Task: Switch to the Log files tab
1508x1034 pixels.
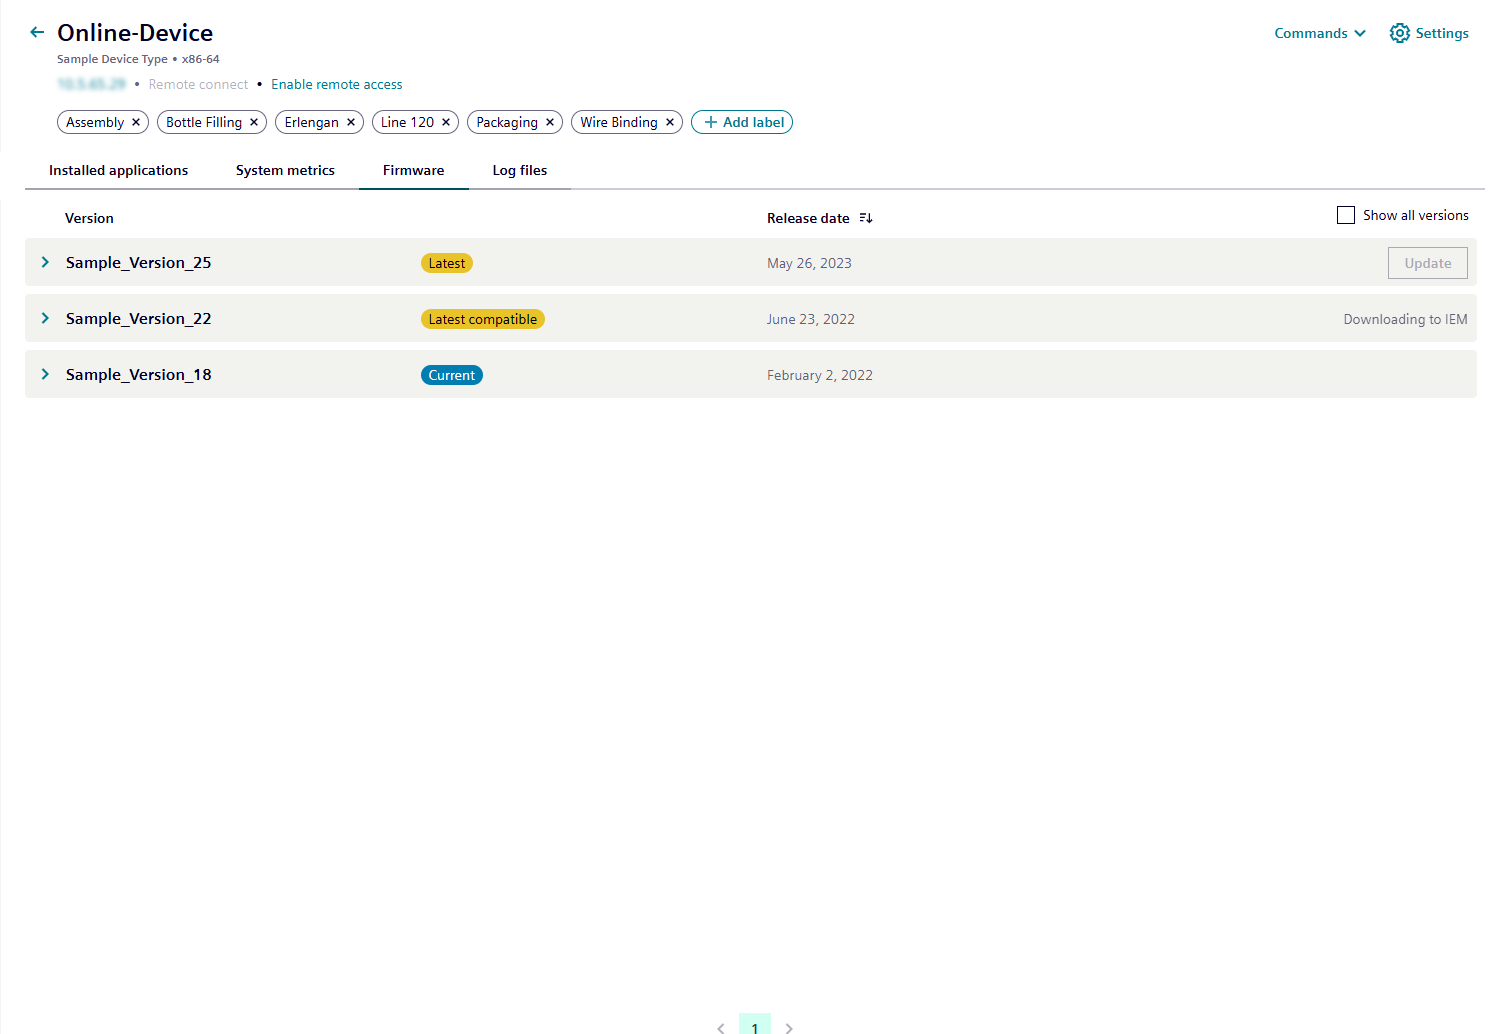Action: click(x=520, y=170)
